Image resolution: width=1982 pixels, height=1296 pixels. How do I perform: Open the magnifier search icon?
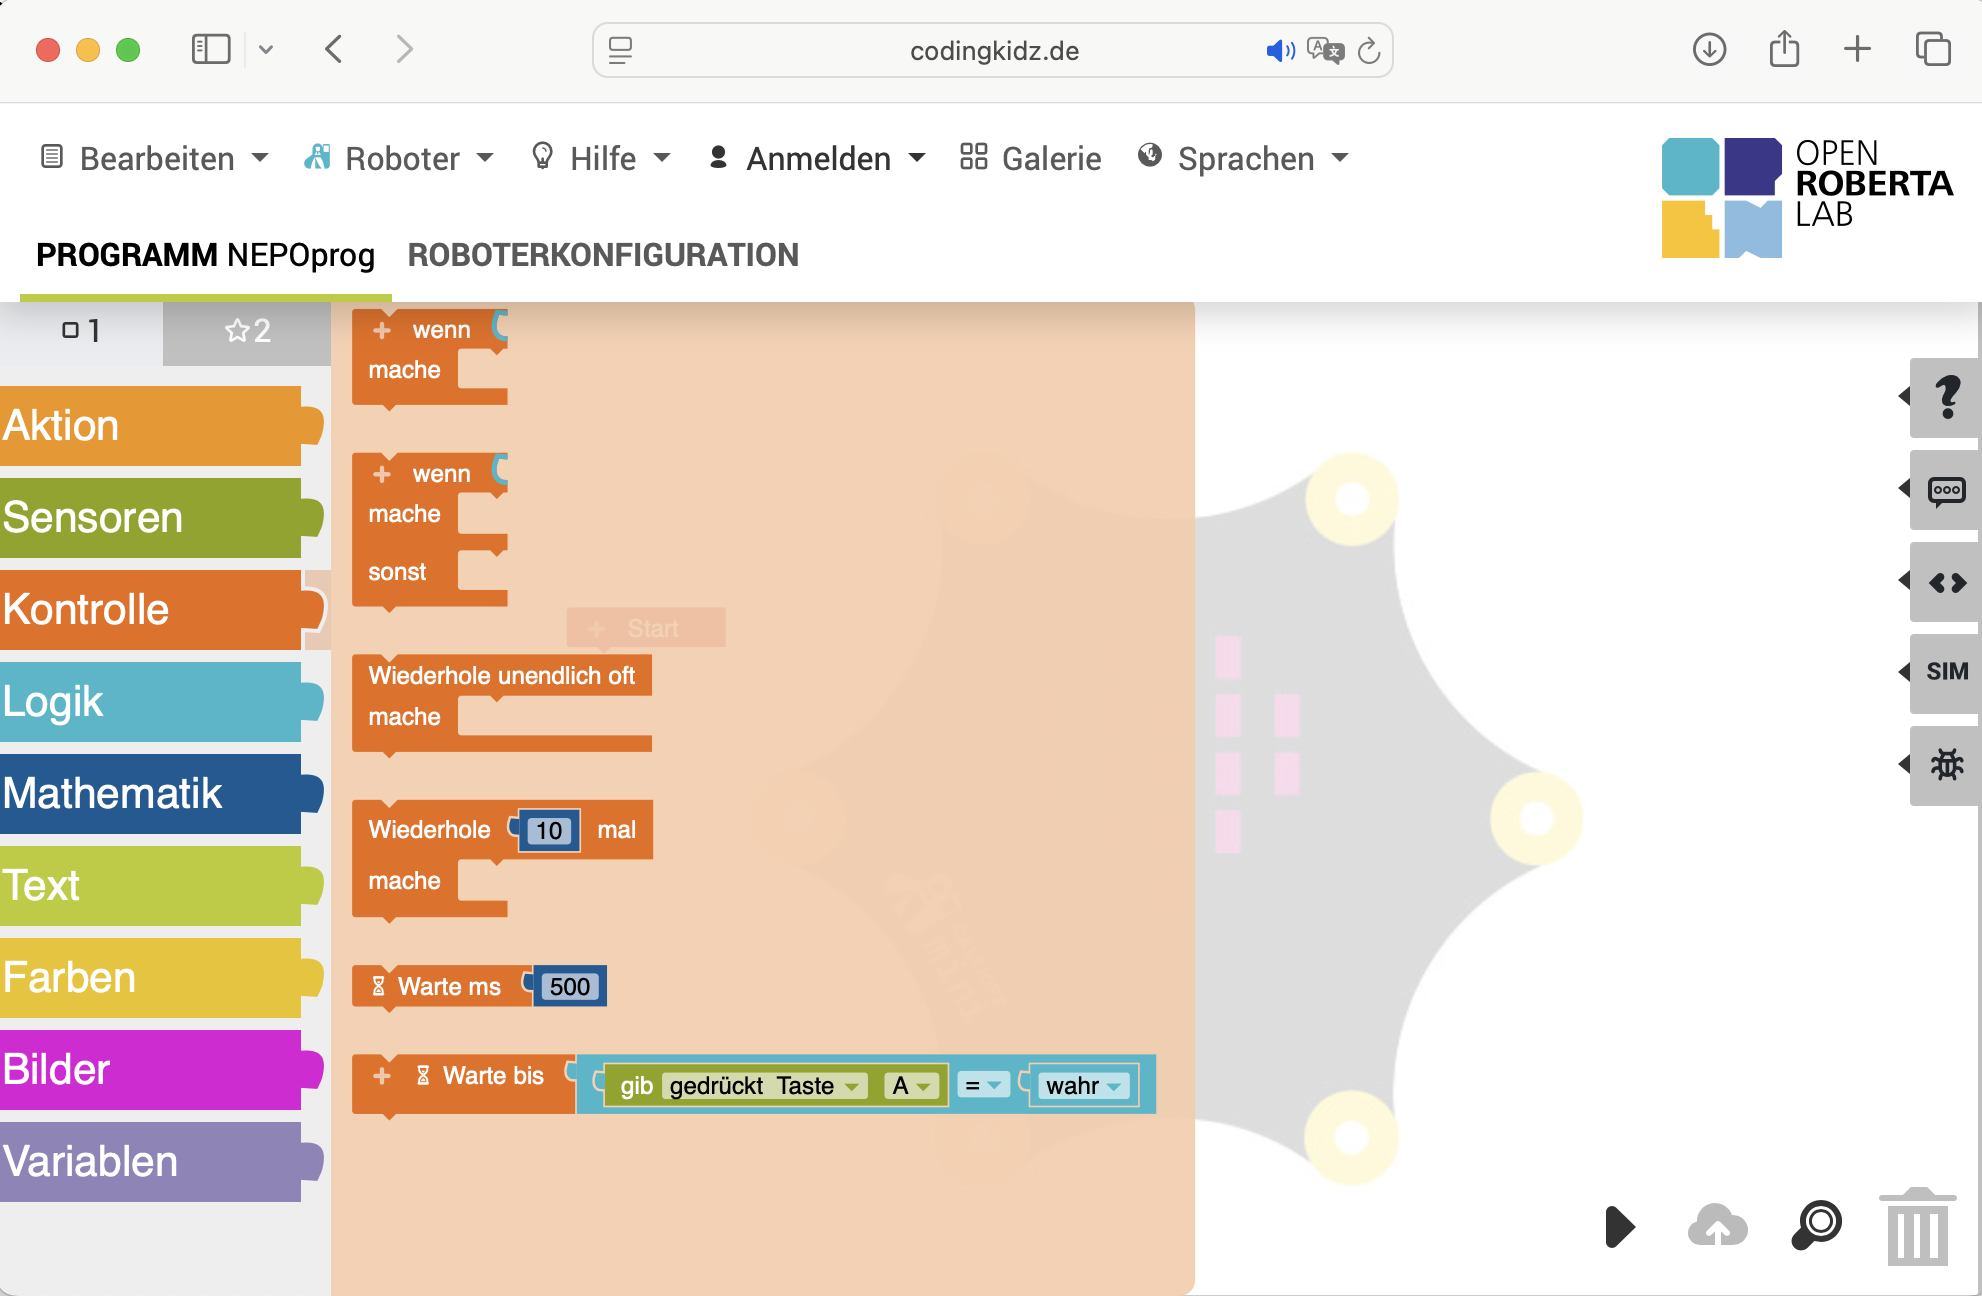pyautogui.click(x=1817, y=1225)
